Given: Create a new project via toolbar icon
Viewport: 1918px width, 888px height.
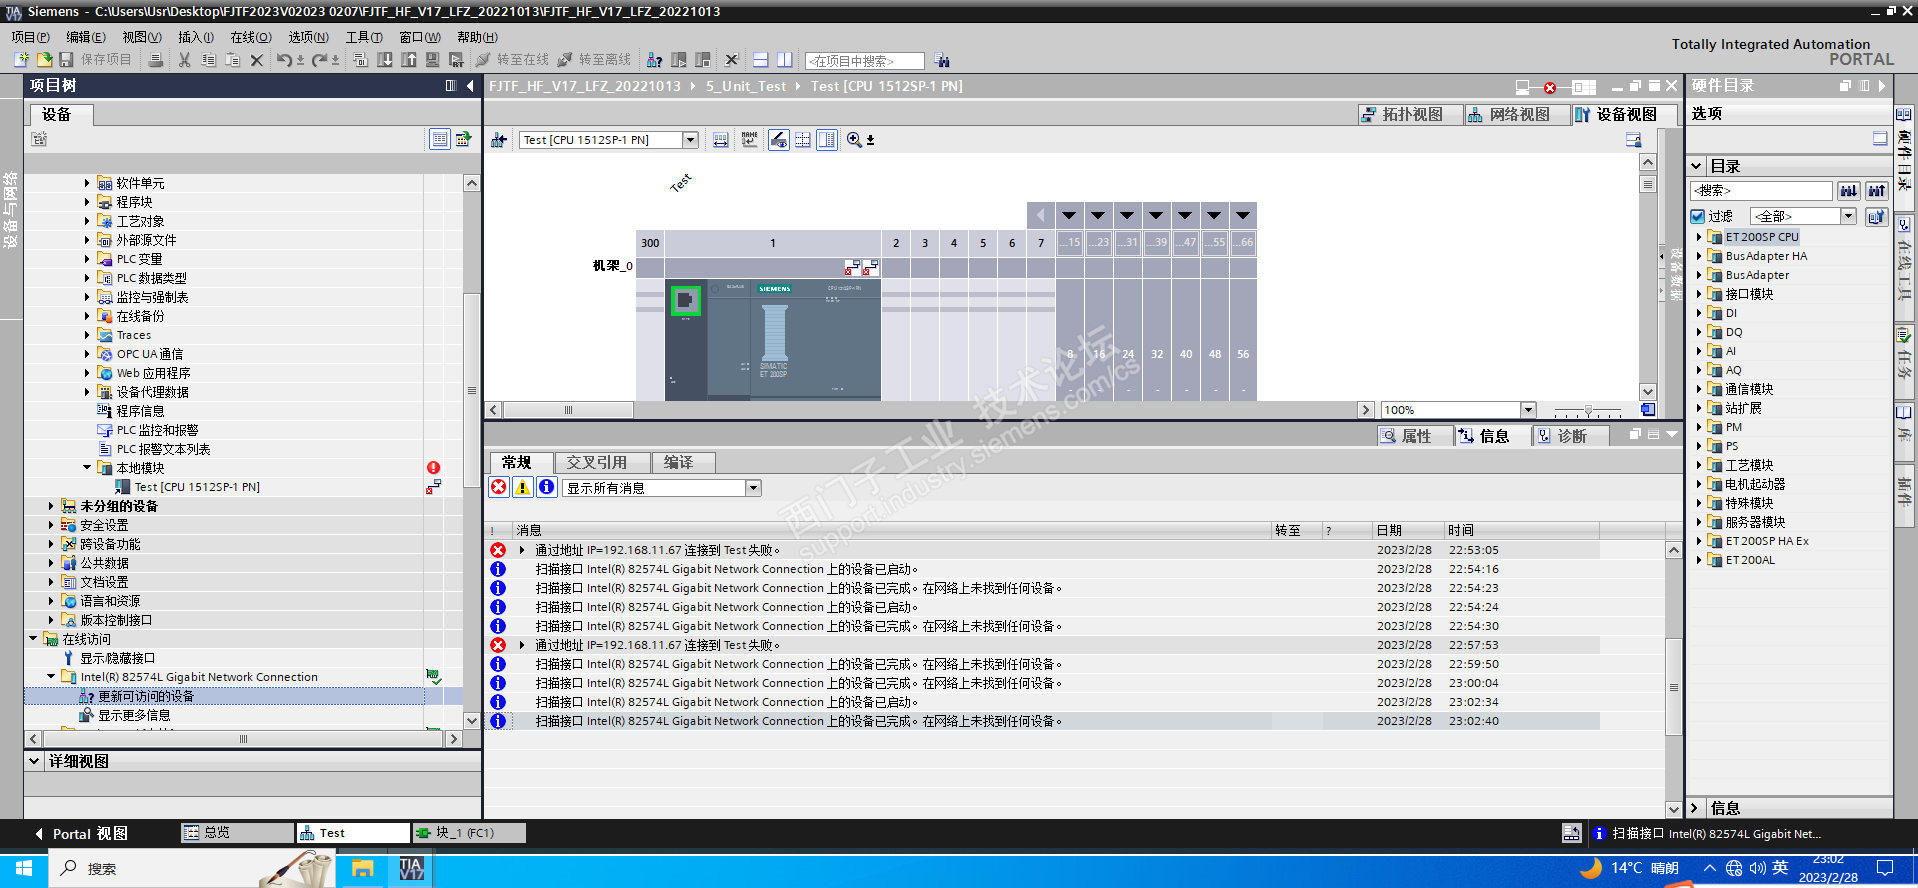Looking at the screenshot, I should [x=21, y=60].
